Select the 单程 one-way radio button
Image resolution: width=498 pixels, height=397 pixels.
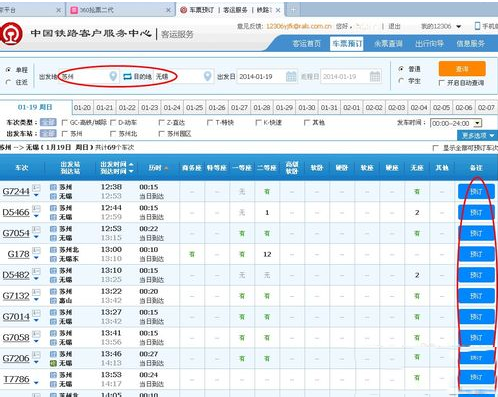tap(8, 70)
